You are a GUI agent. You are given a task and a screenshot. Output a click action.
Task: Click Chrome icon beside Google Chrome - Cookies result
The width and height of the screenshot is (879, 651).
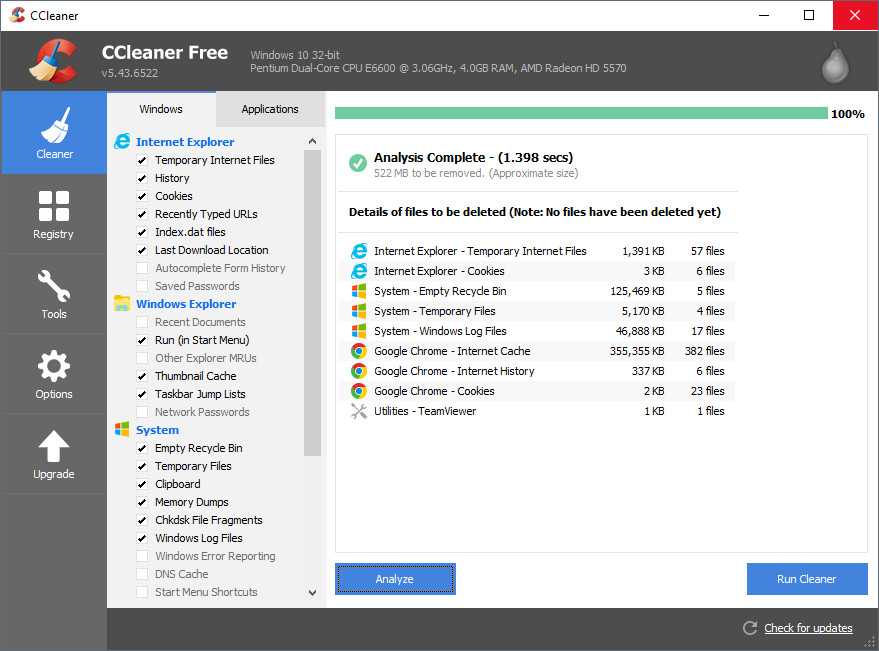click(359, 391)
